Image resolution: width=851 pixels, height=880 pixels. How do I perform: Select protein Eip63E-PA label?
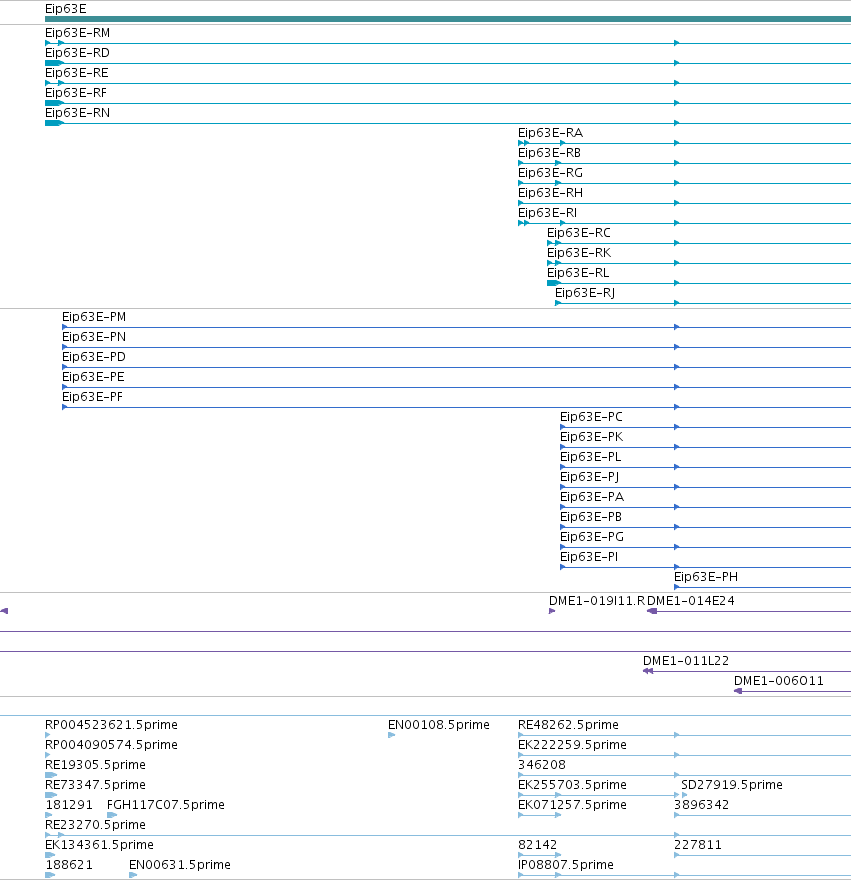(592, 497)
